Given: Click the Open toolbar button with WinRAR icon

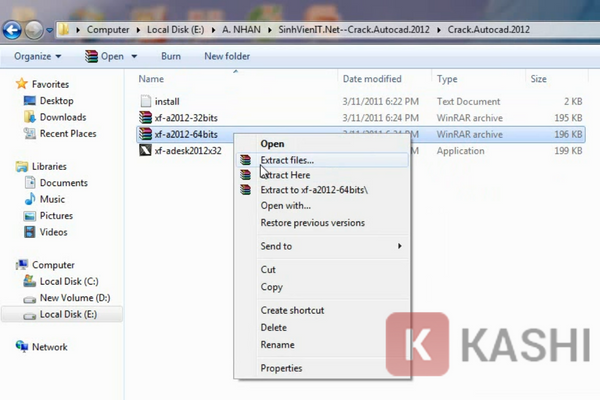Looking at the screenshot, I should [104, 56].
